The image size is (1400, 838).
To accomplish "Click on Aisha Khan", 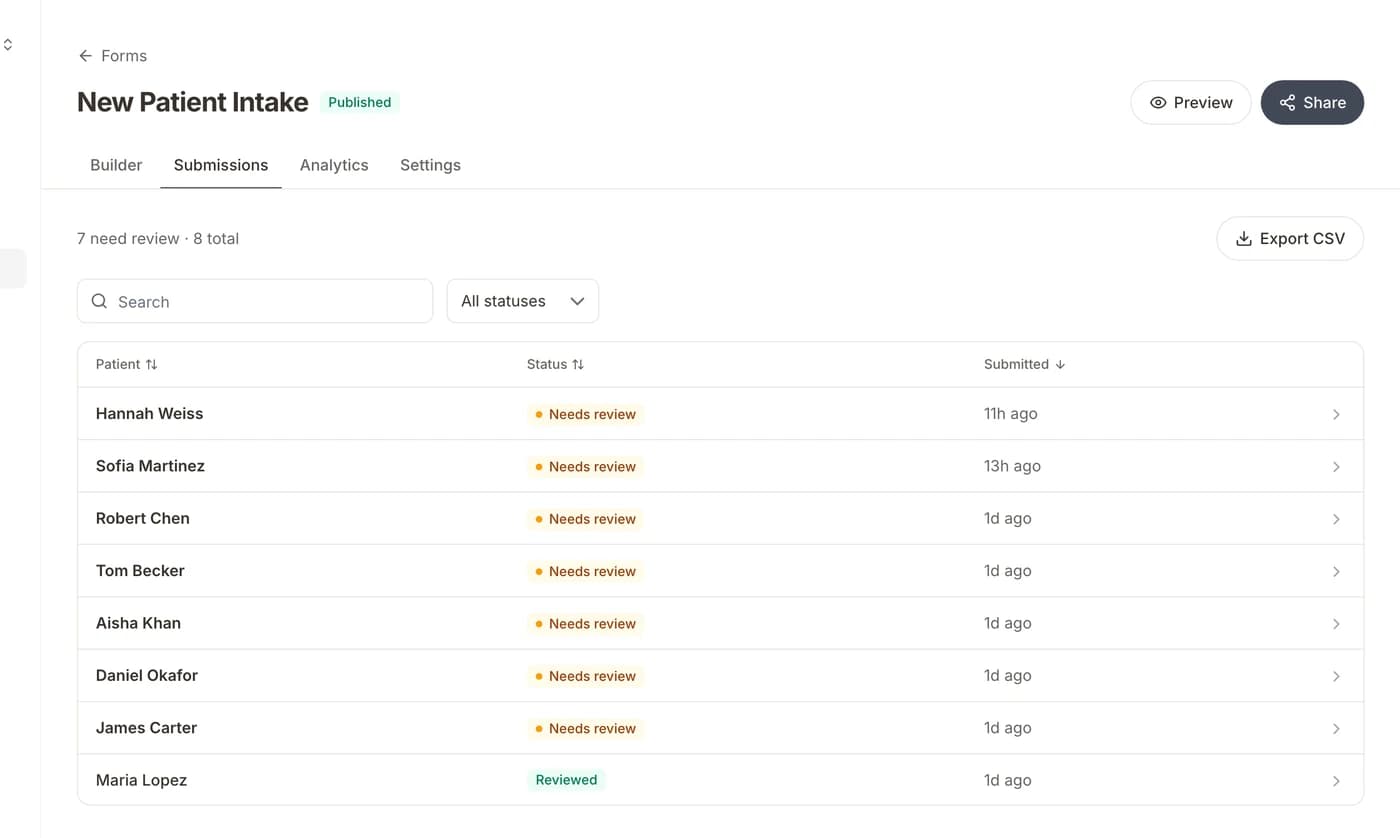I will [138, 623].
